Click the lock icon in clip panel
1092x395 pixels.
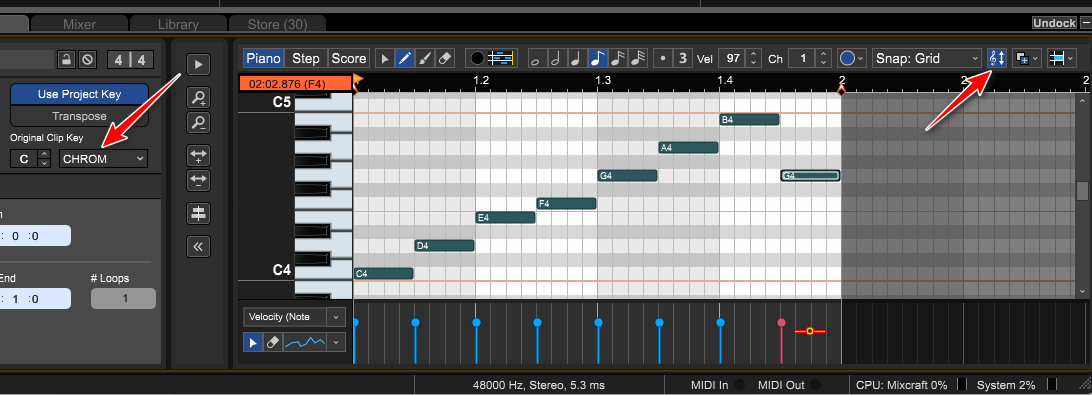point(65,59)
